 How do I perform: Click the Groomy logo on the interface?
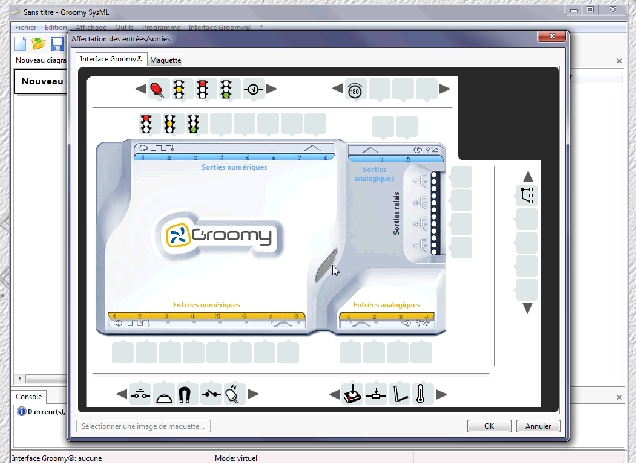219,235
